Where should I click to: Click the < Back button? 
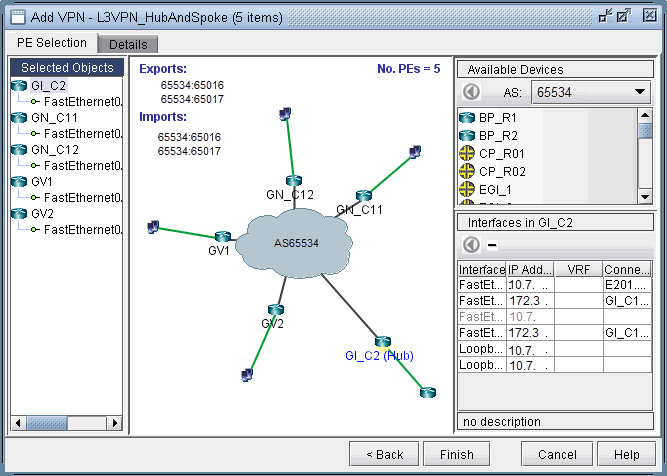385,454
